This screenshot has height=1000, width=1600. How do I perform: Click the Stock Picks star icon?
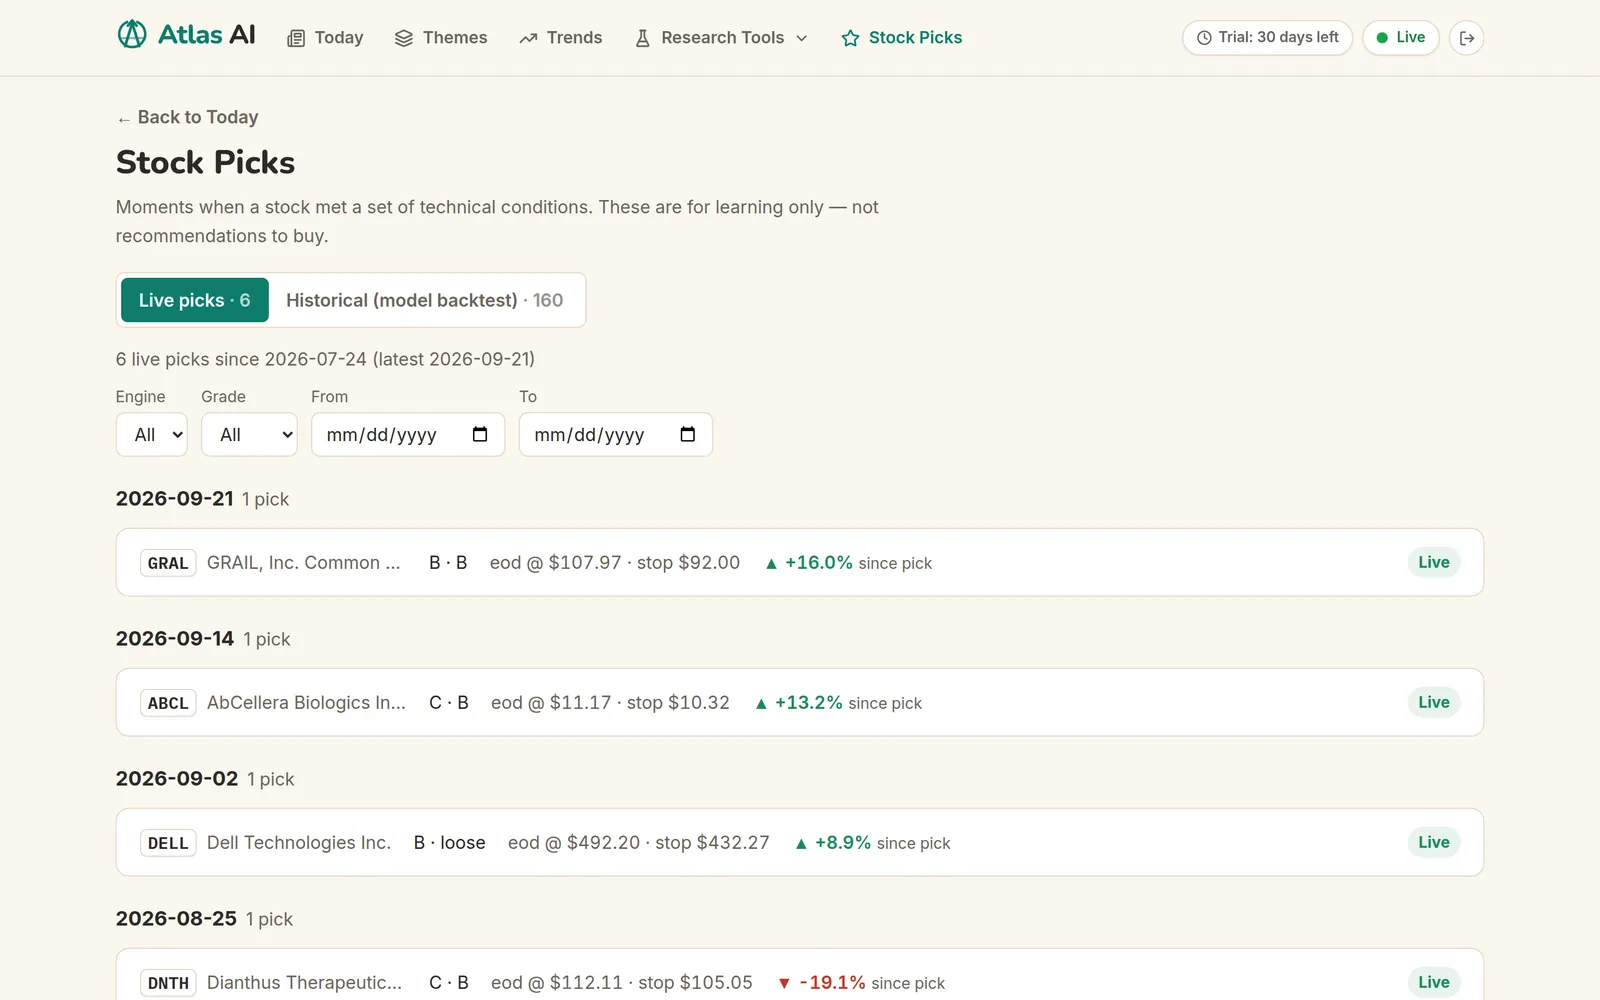[x=851, y=38]
